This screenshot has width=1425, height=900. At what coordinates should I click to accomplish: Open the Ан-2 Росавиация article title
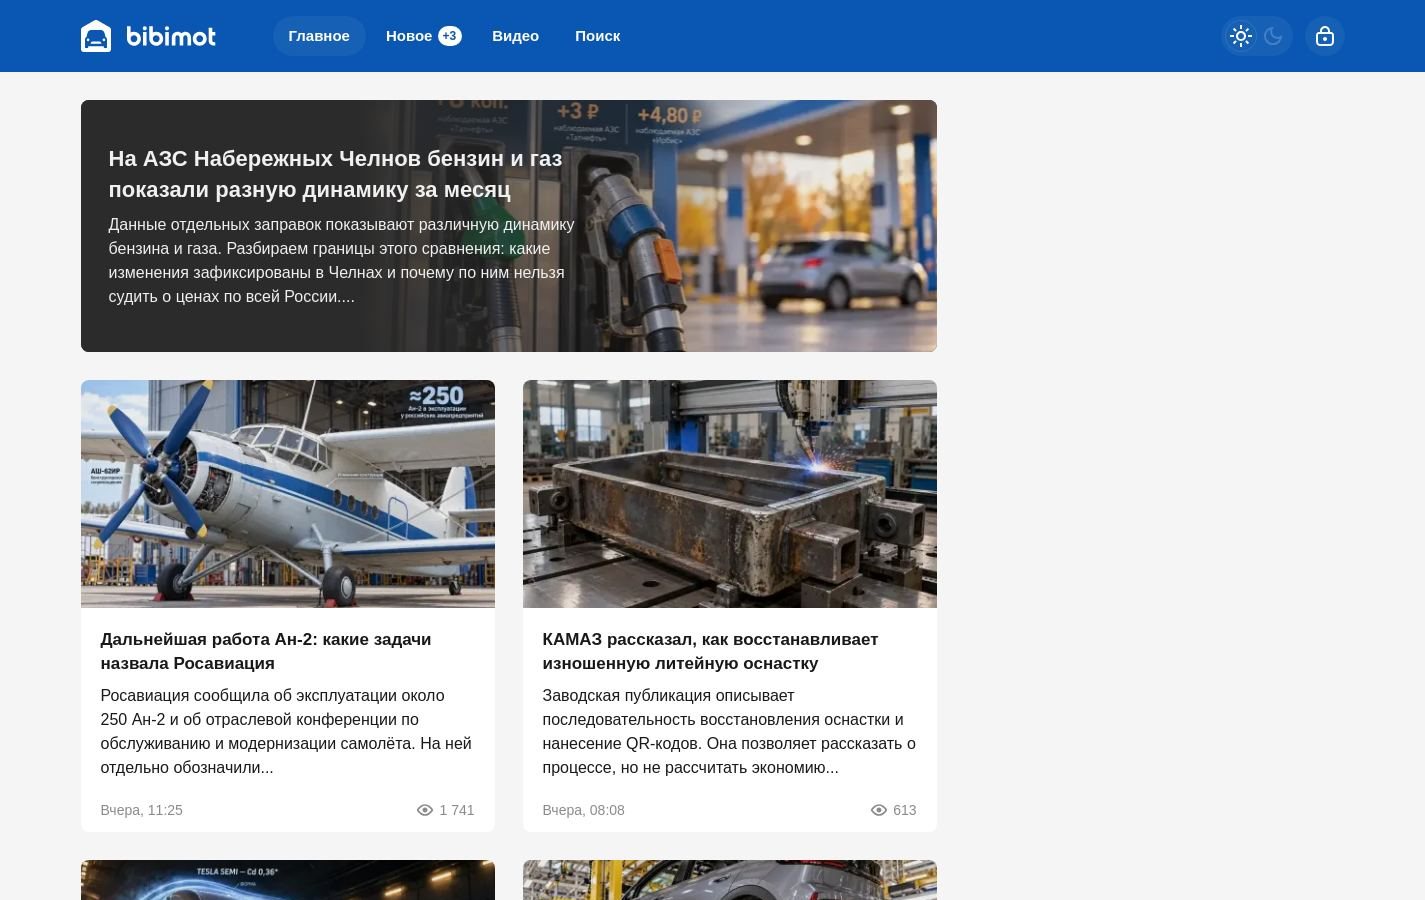coord(266,651)
